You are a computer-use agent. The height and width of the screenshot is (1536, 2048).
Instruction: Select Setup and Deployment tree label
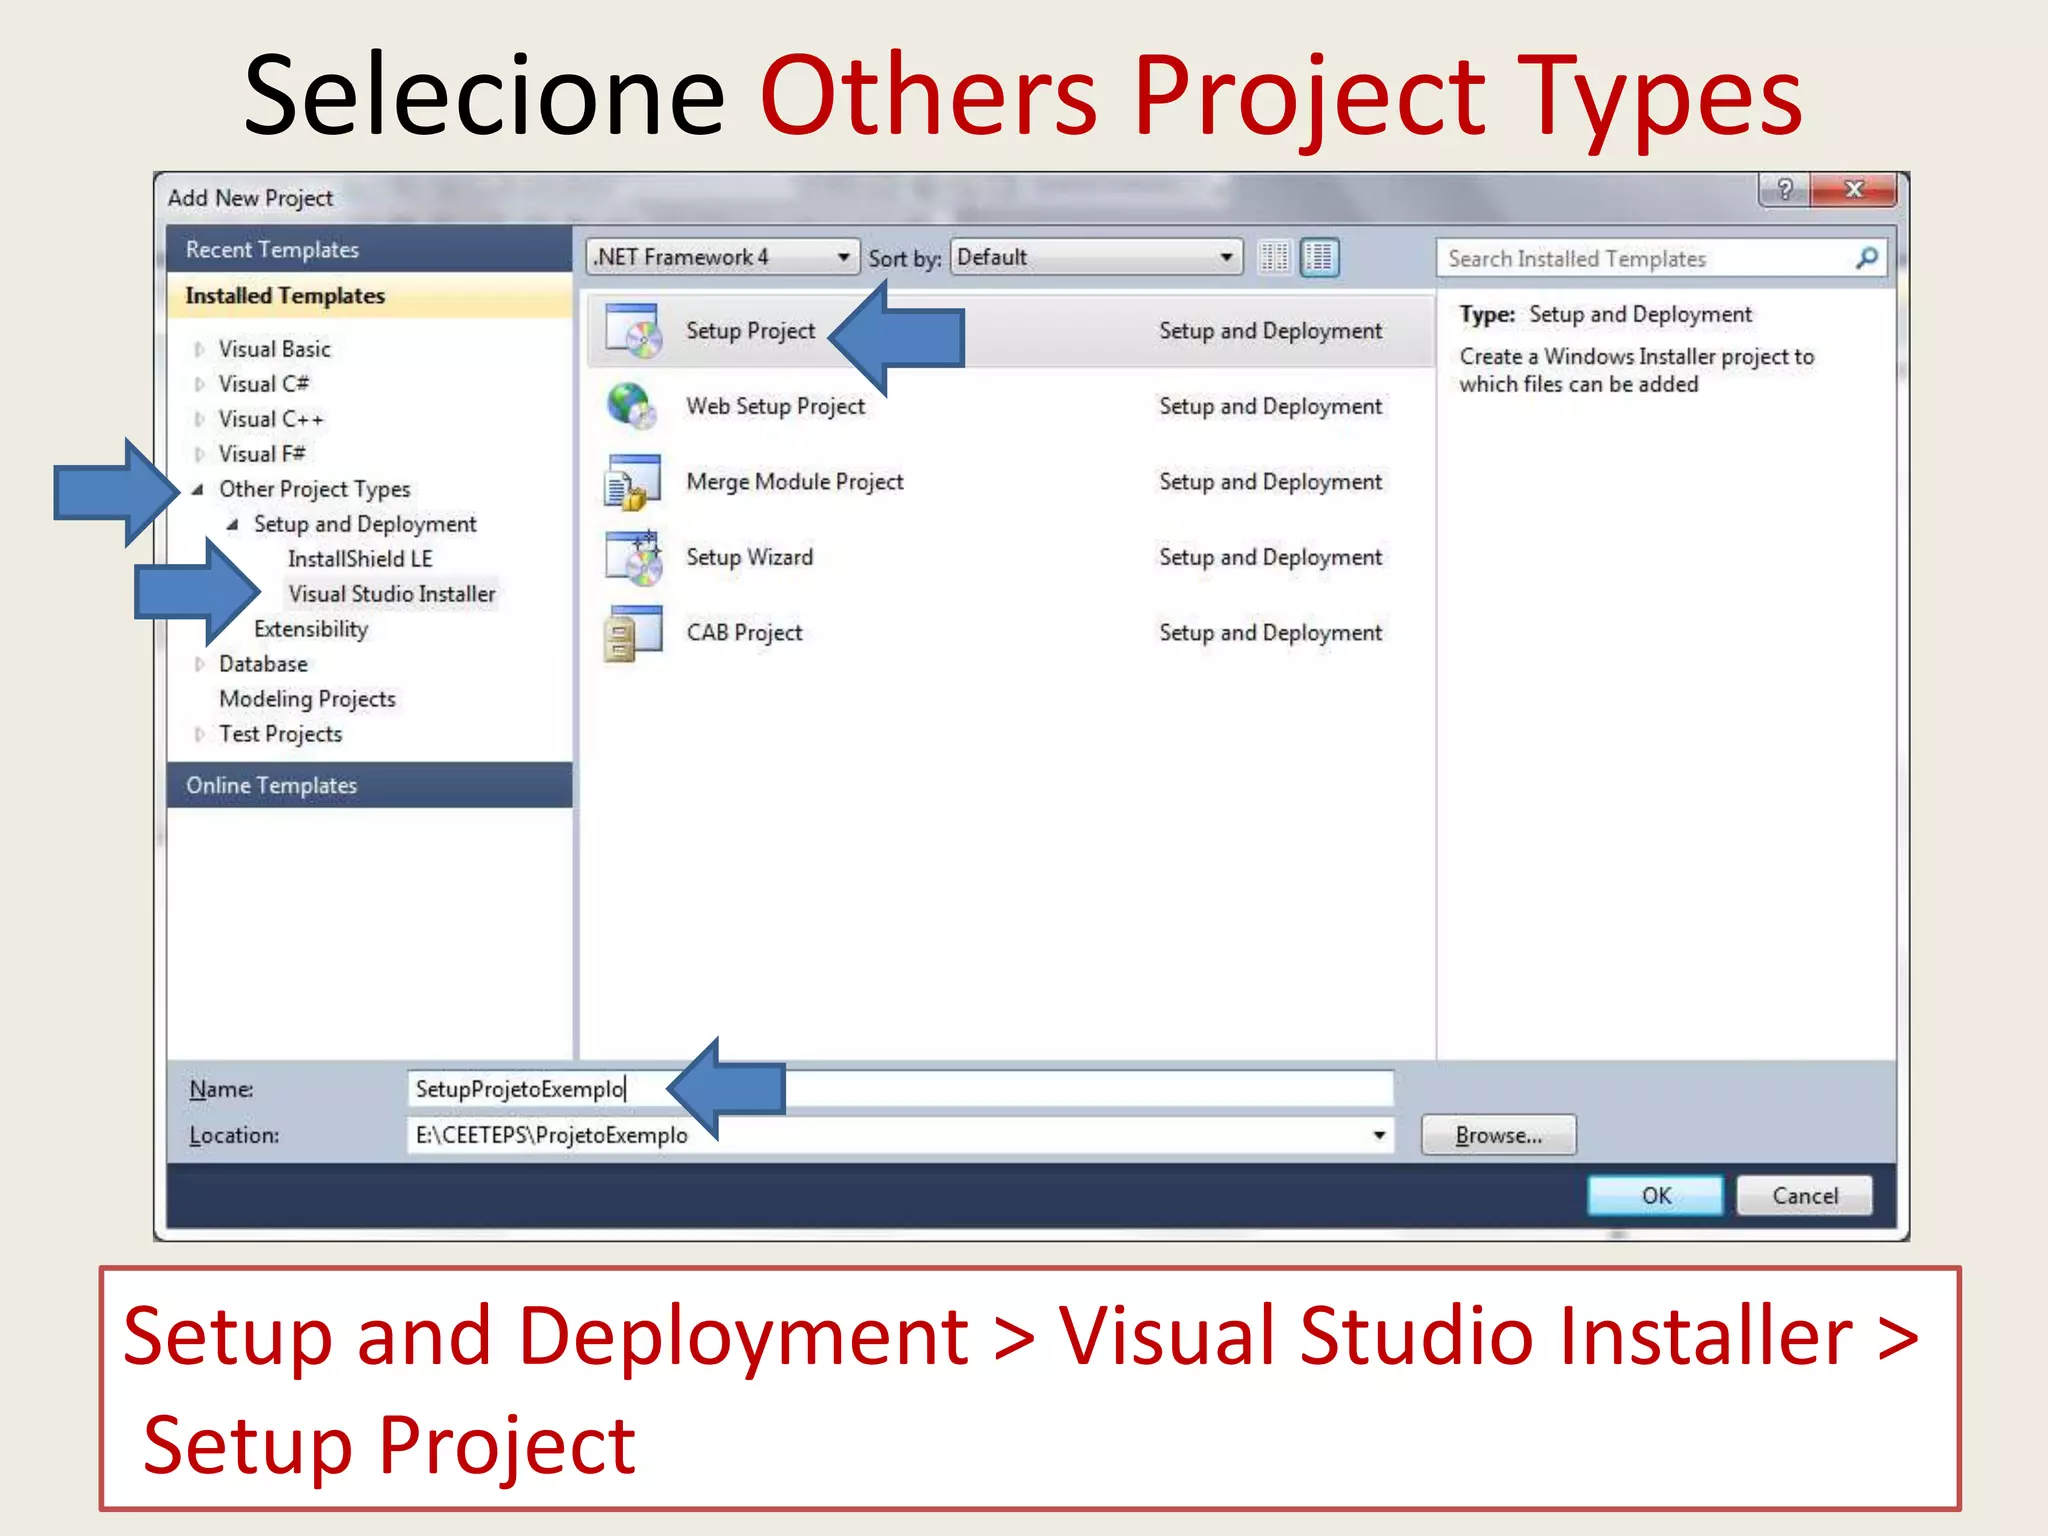coord(365,524)
